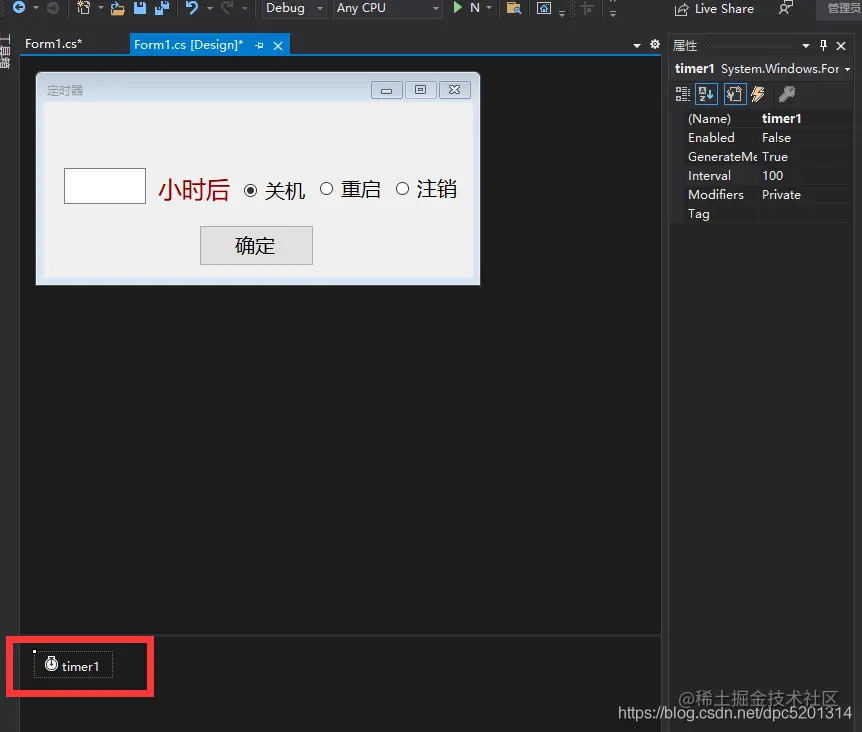
Task: Click the toolbar overflow arrow before Live Share
Action: click(x=613, y=8)
